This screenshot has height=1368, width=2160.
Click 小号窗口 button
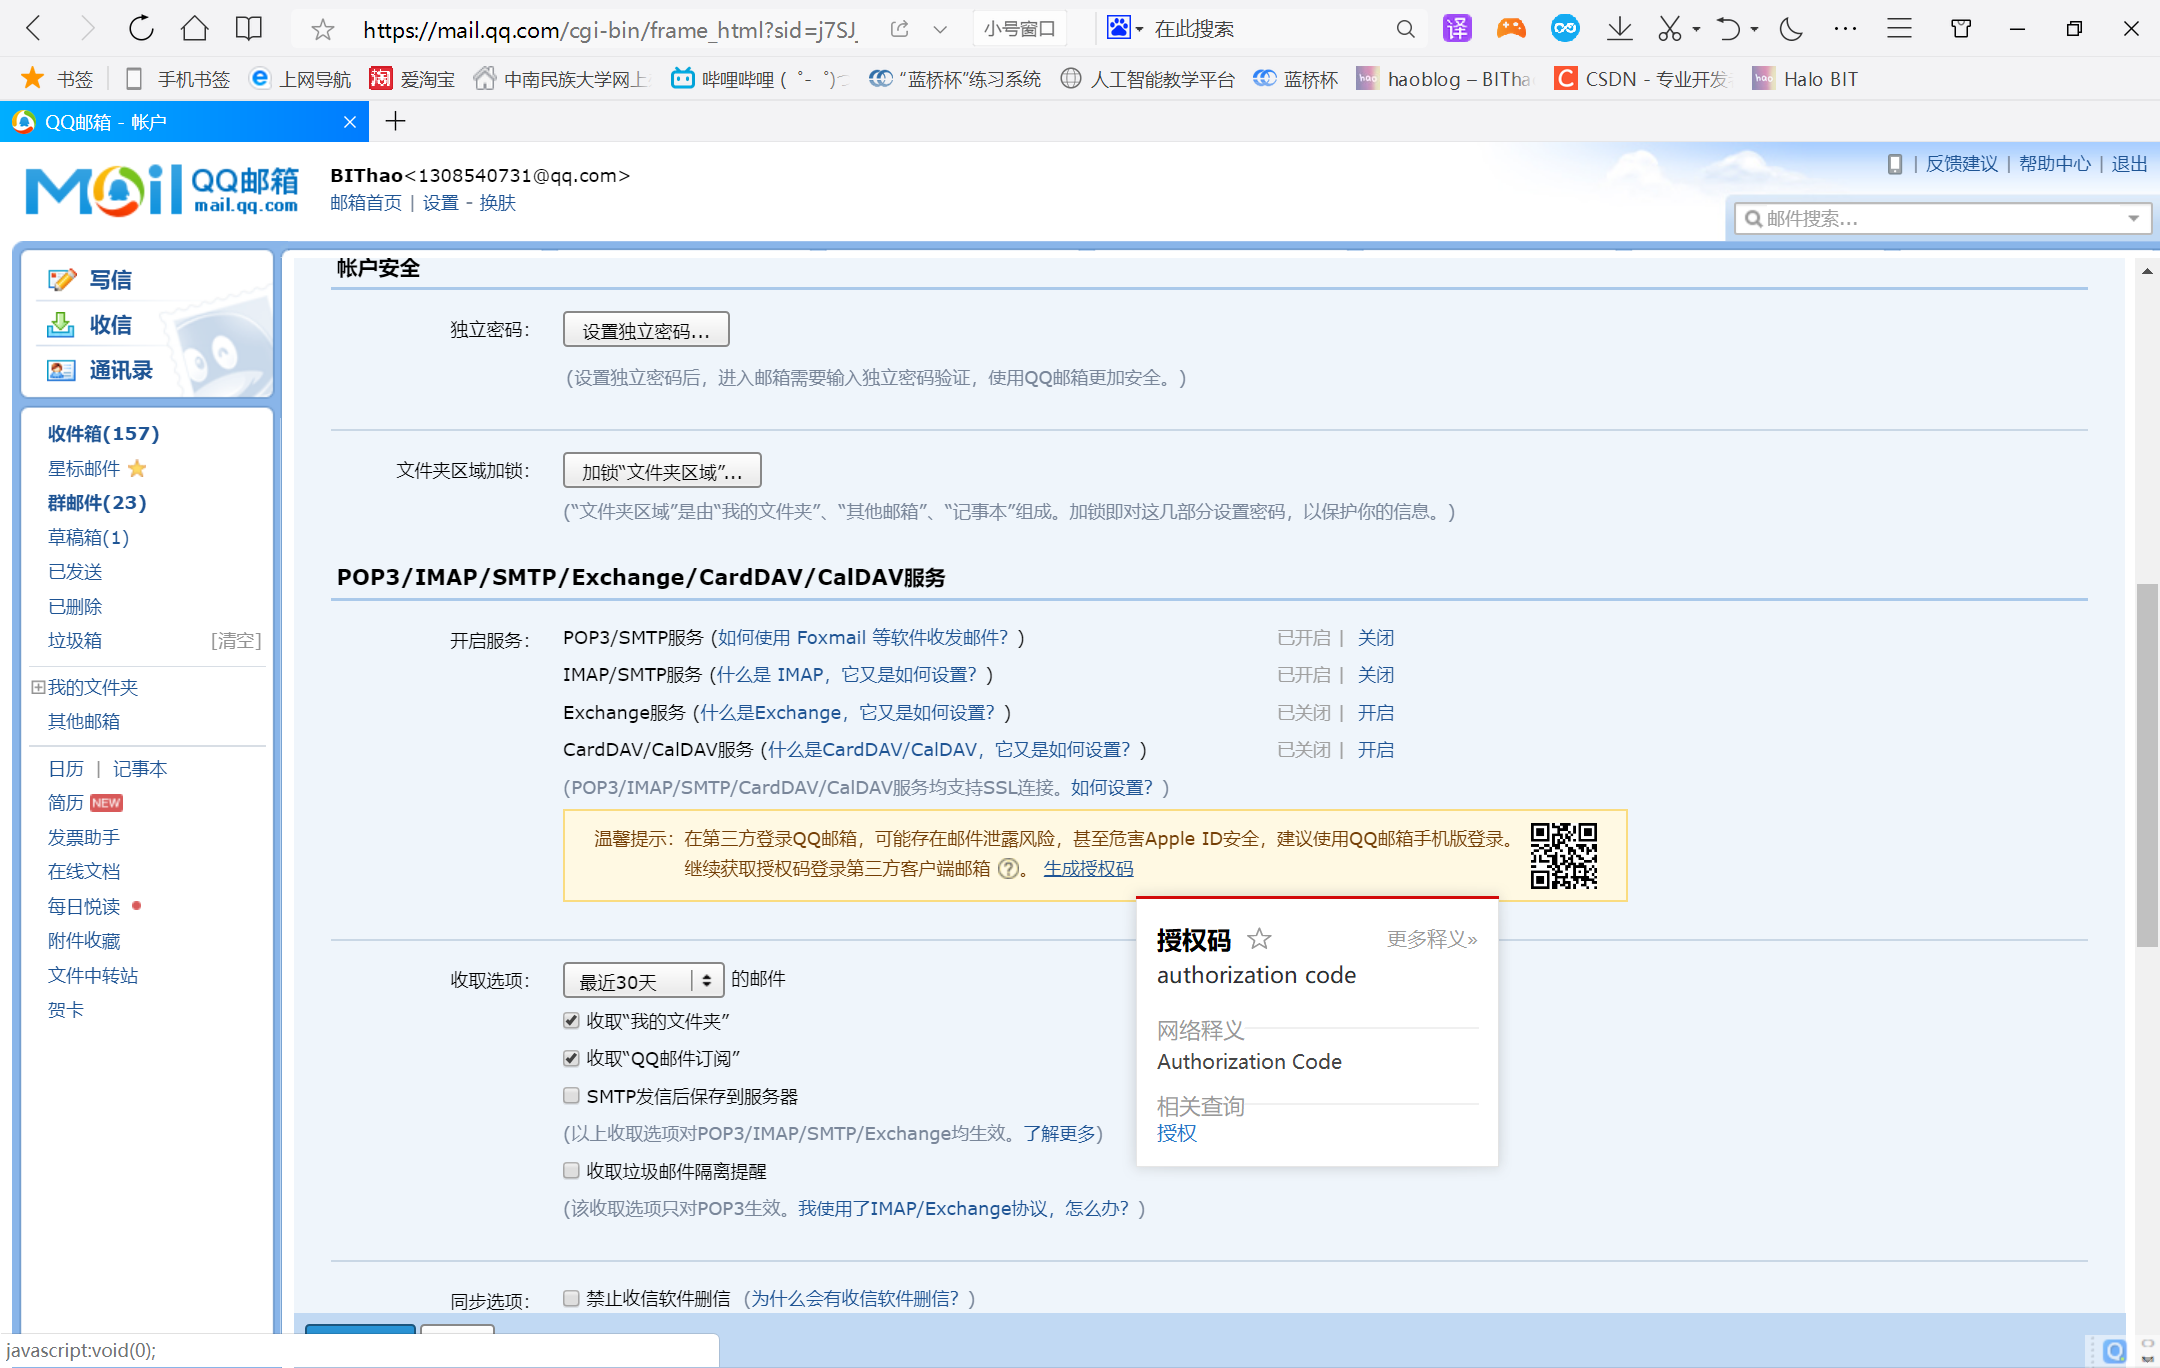click(x=1019, y=29)
